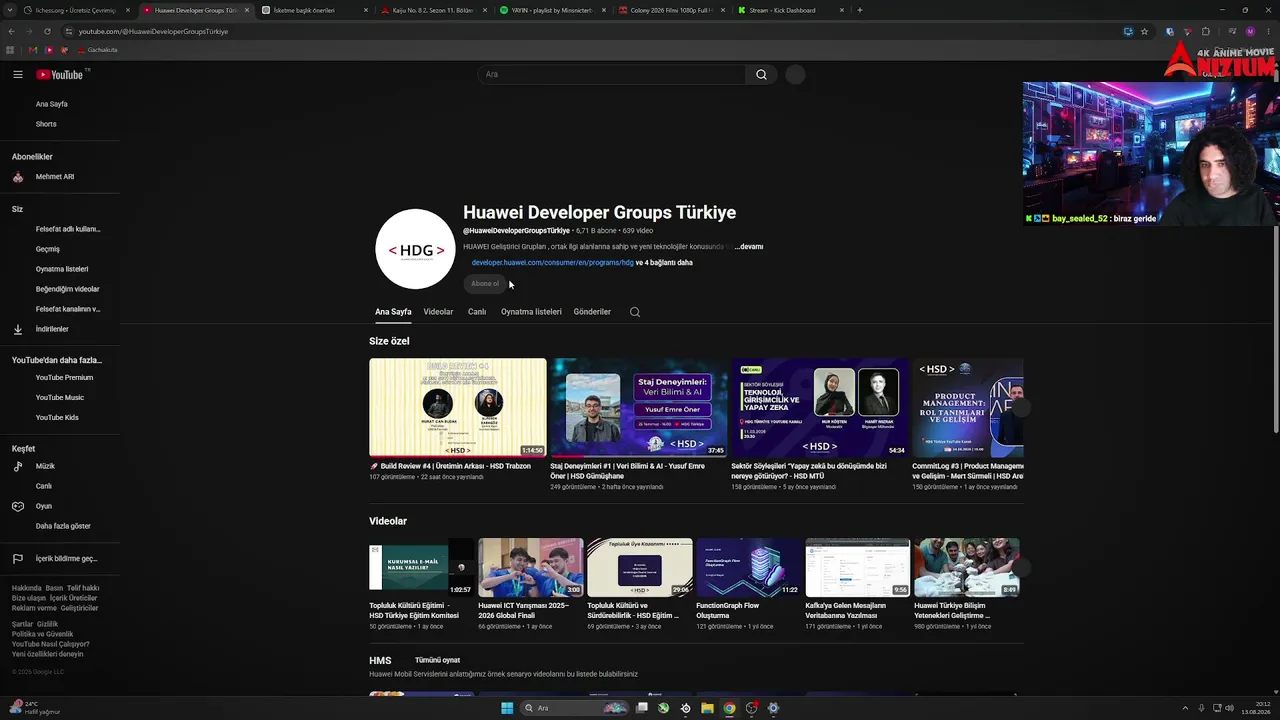Click the YouTube search box labeled Ara
1280x720 pixels.
point(612,74)
